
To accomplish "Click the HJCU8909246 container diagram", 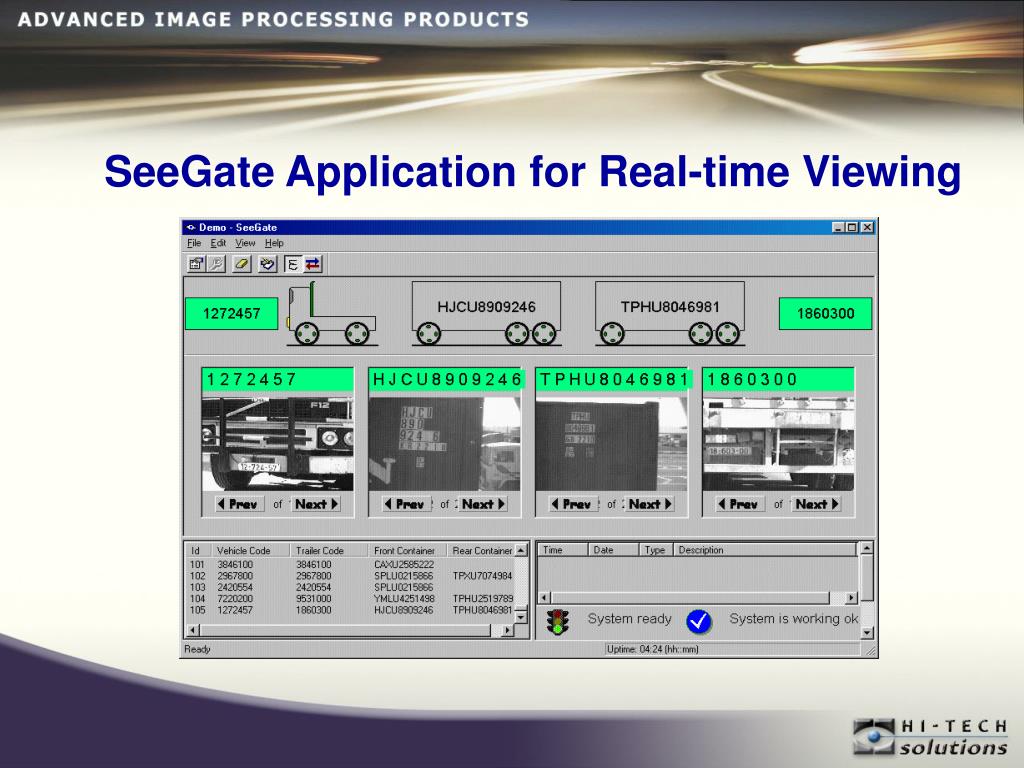I will 487,313.
